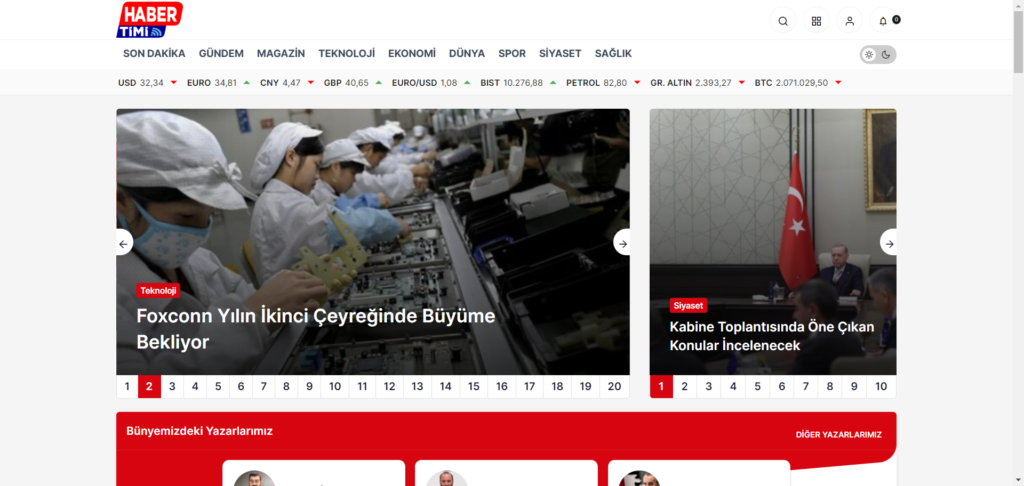Select main slider page 12

point(389,387)
